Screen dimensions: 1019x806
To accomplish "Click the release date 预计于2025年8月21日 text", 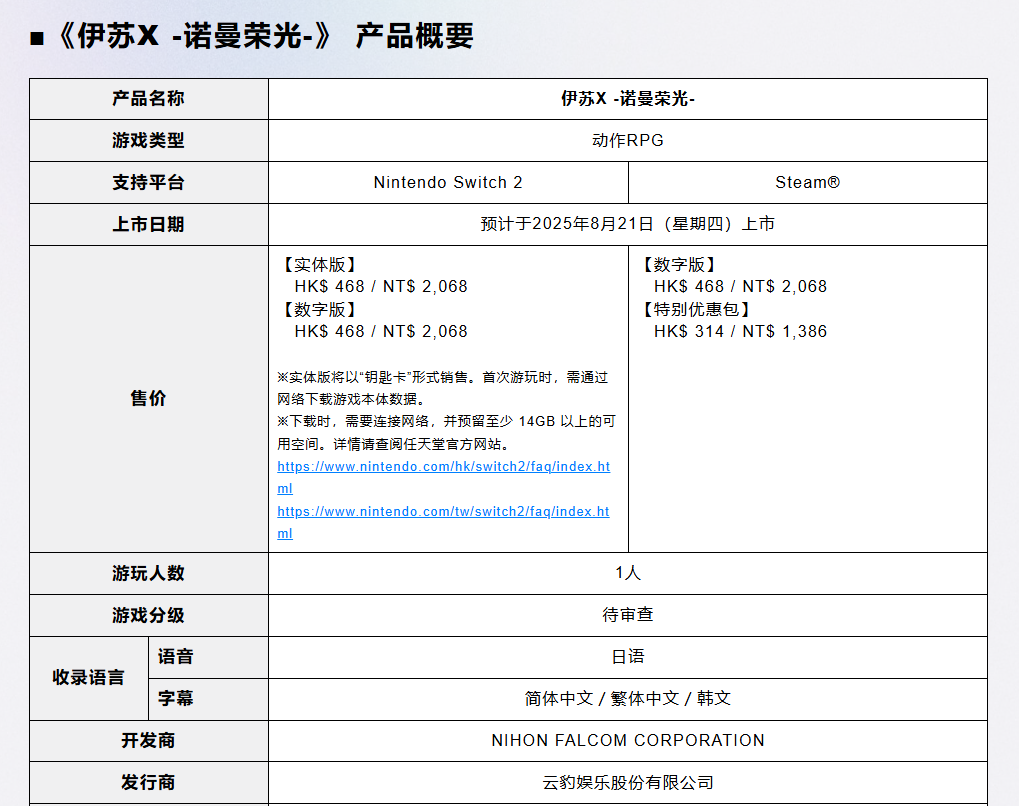I will point(628,224).
